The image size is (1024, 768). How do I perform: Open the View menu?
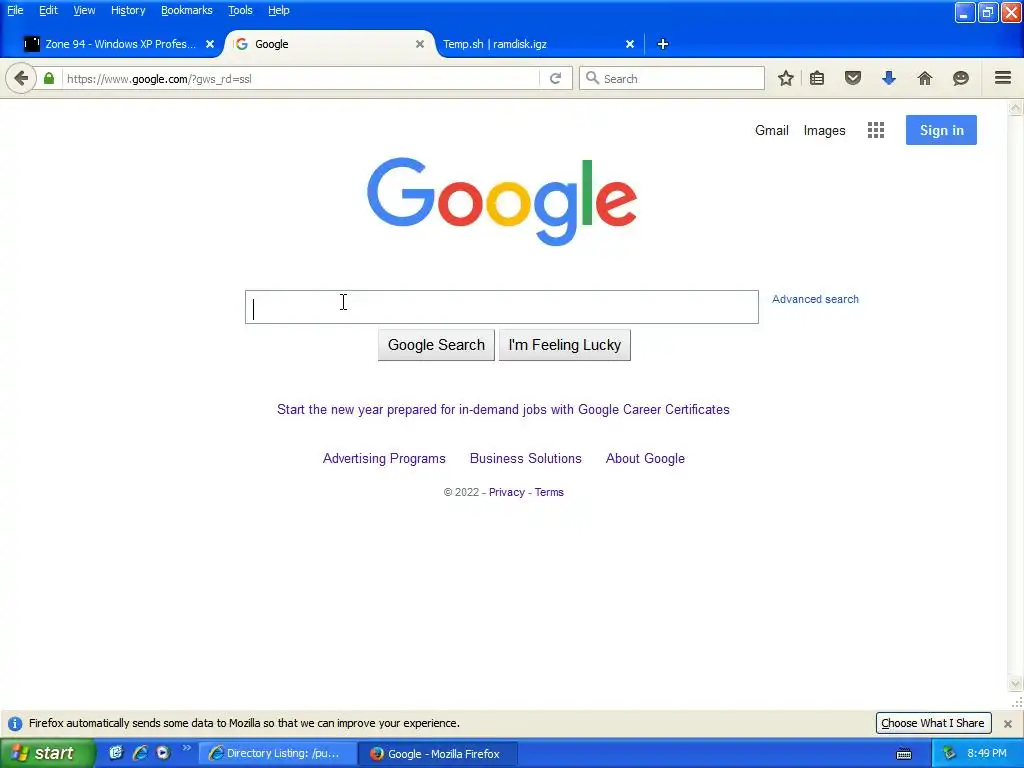pos(84,10)
